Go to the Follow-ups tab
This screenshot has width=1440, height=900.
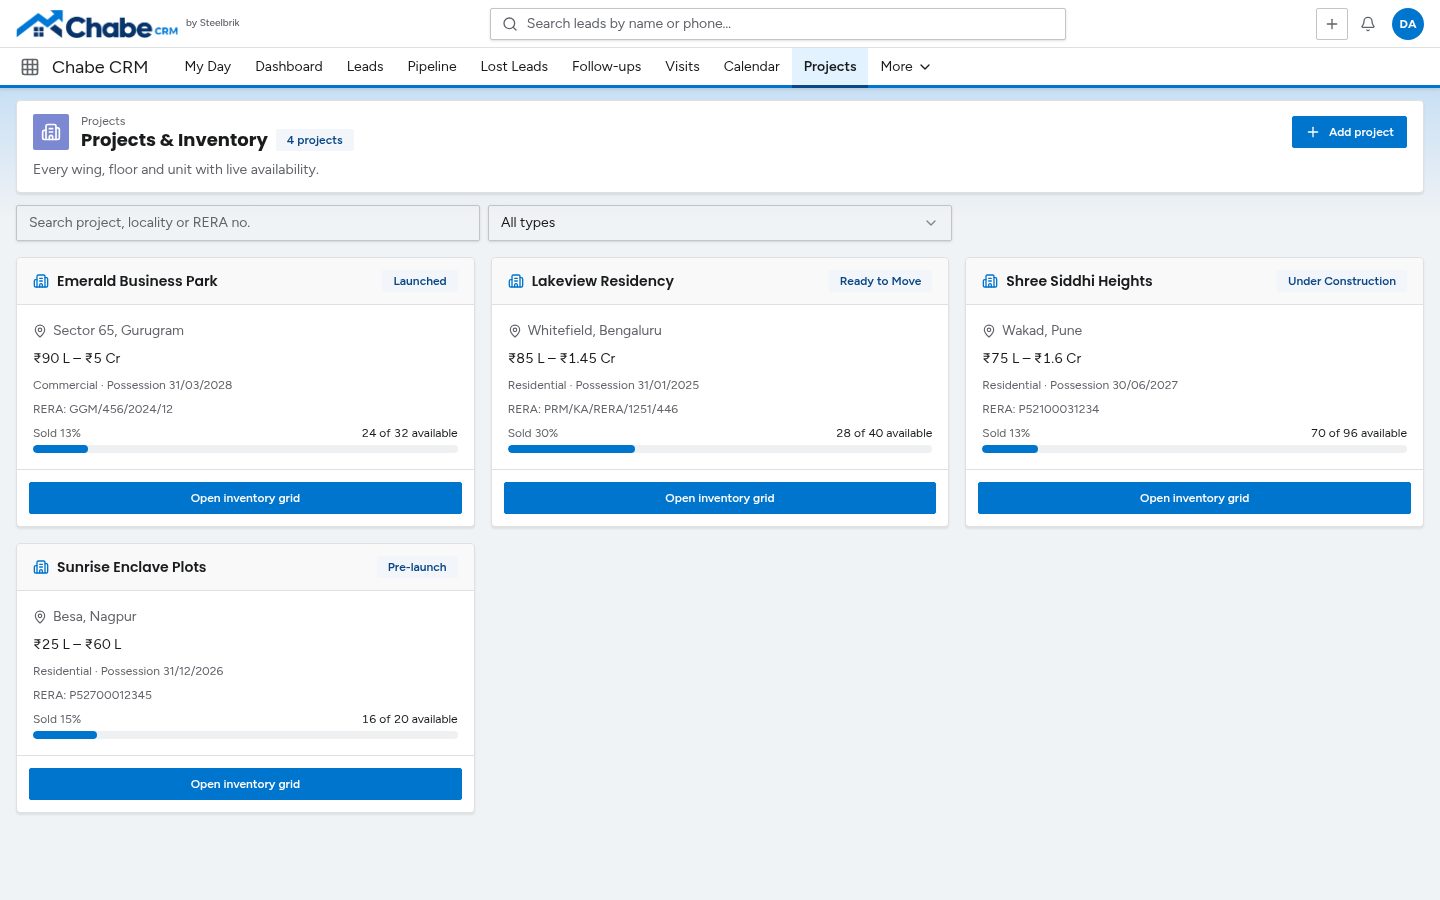(x=606, y=67)
